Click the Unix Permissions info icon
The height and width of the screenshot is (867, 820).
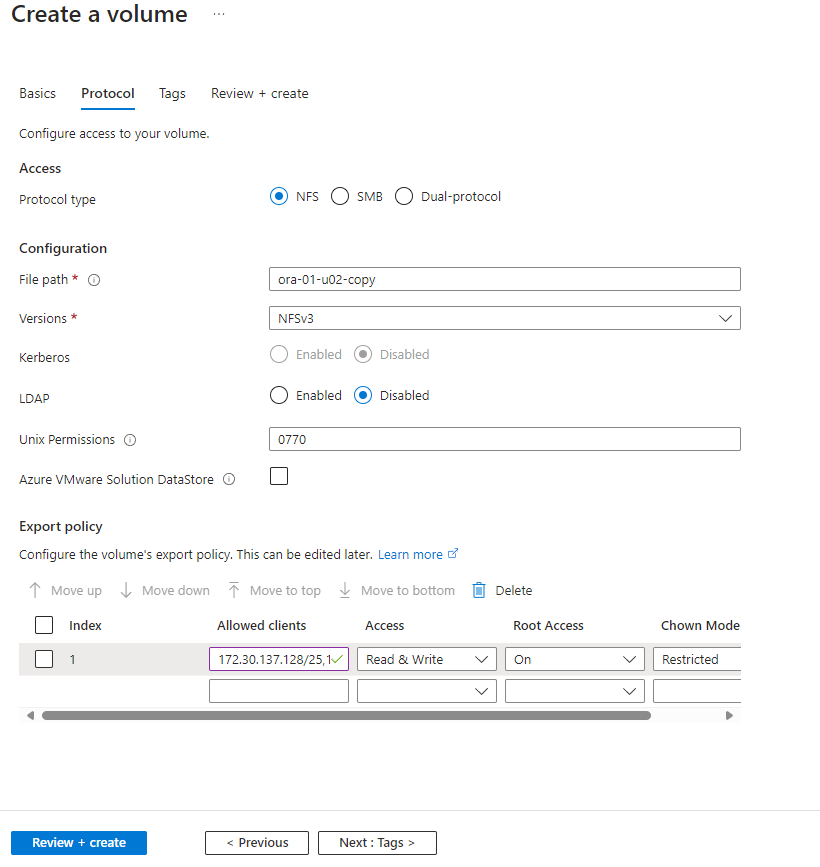coord(130,440)
